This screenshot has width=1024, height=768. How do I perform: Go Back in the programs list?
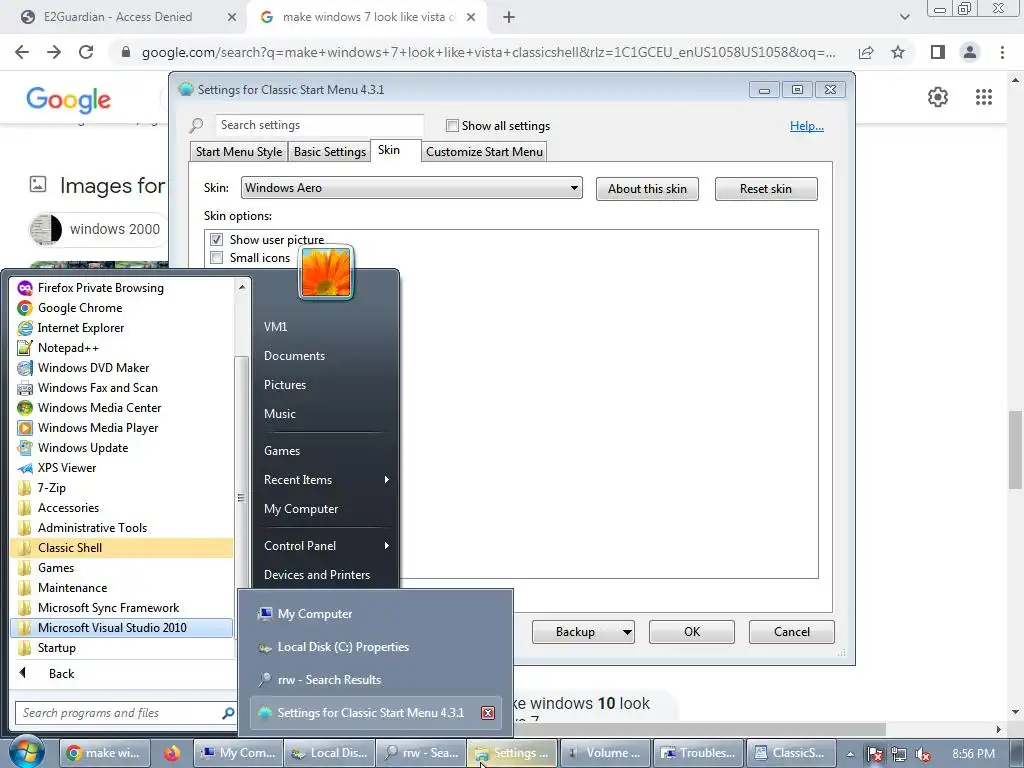pyautogui.click(x=61, y=674)
